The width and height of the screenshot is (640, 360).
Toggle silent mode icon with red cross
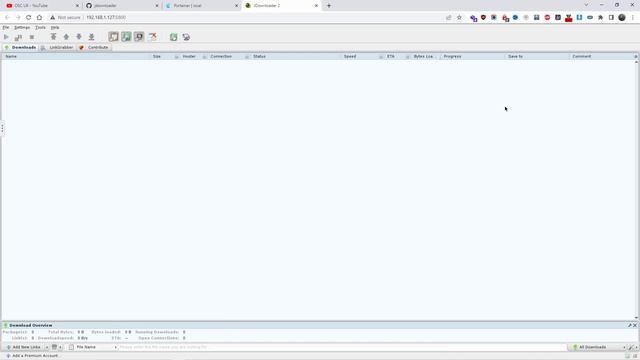152,37
